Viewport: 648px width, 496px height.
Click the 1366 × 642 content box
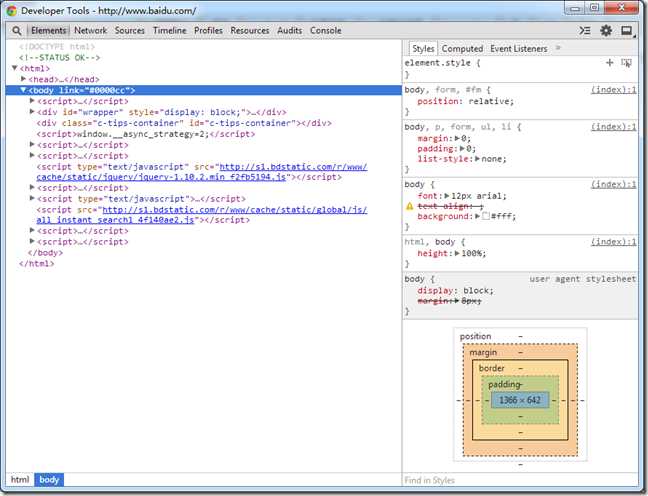(x=520, y=400)
